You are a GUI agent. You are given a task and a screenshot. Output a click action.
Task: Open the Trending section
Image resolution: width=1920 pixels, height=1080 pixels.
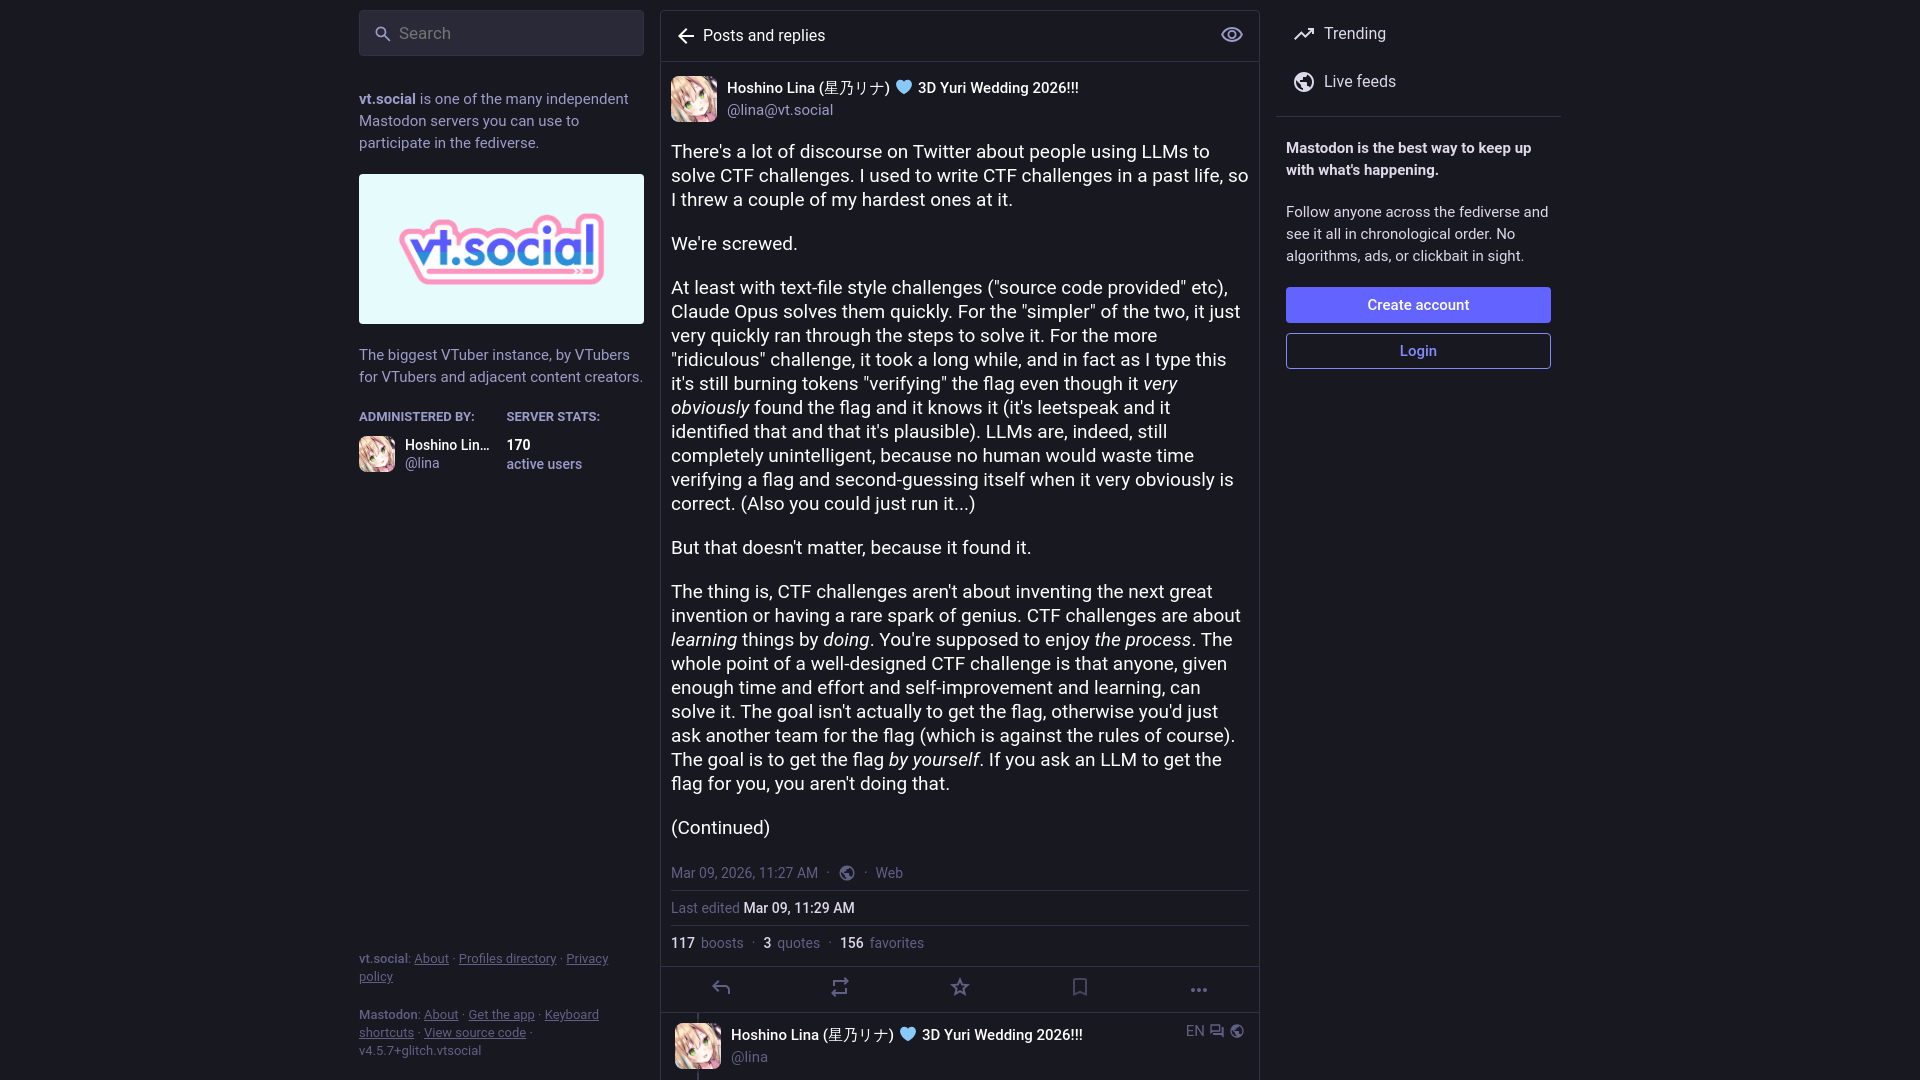(x=1355, y=33)
